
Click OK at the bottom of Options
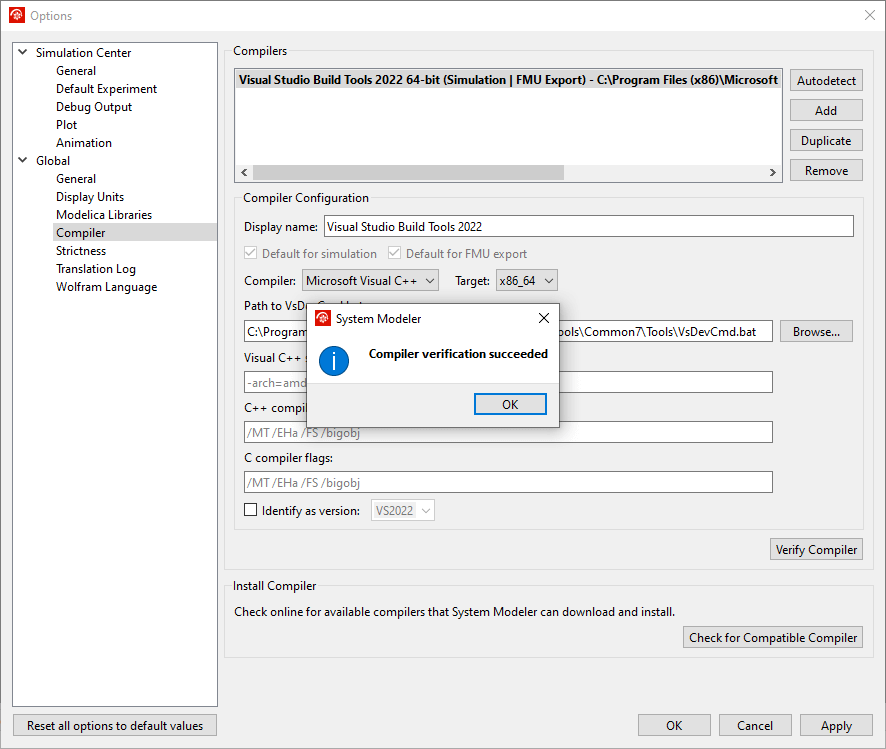[x=674, y=725]
